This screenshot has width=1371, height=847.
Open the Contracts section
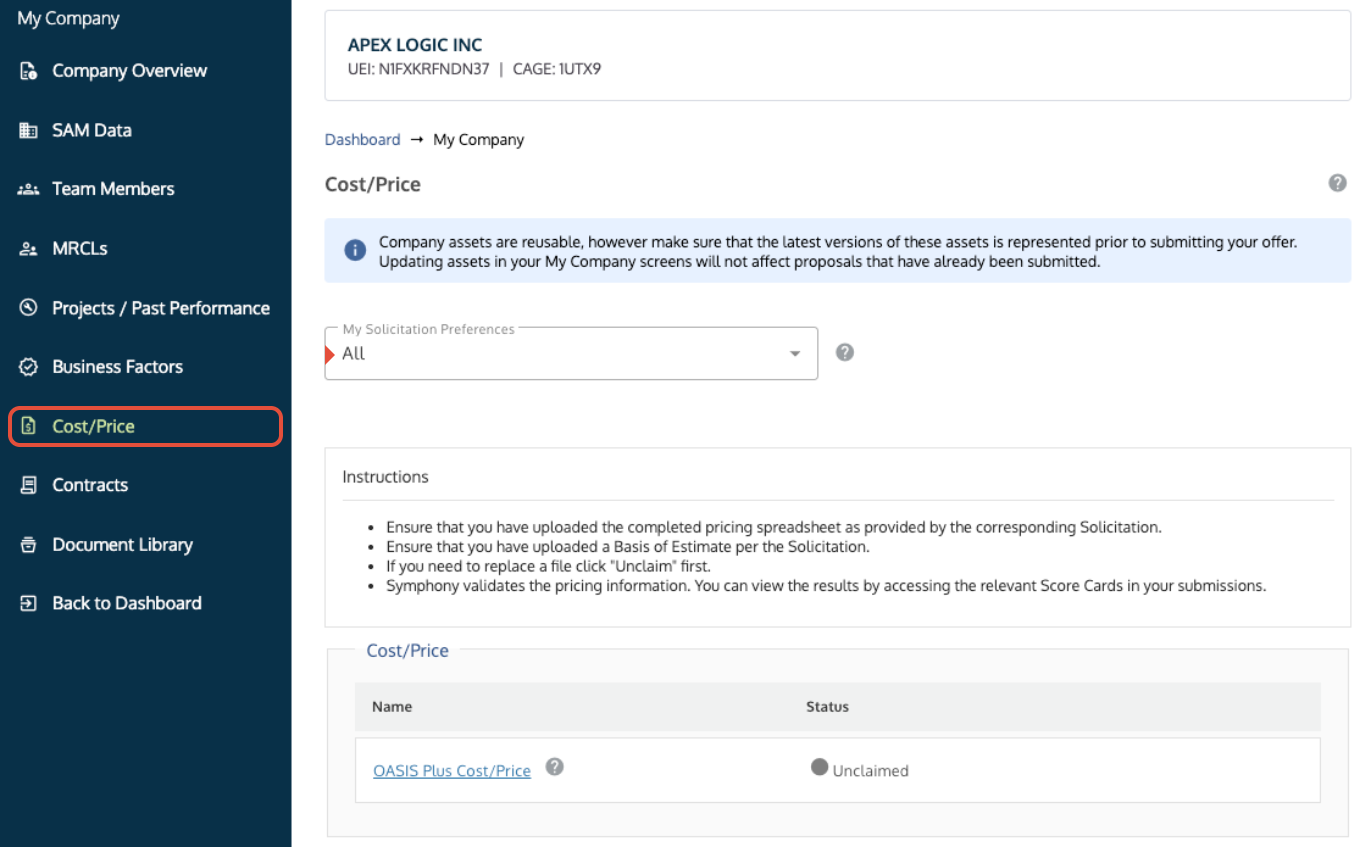tap(90, 485)
